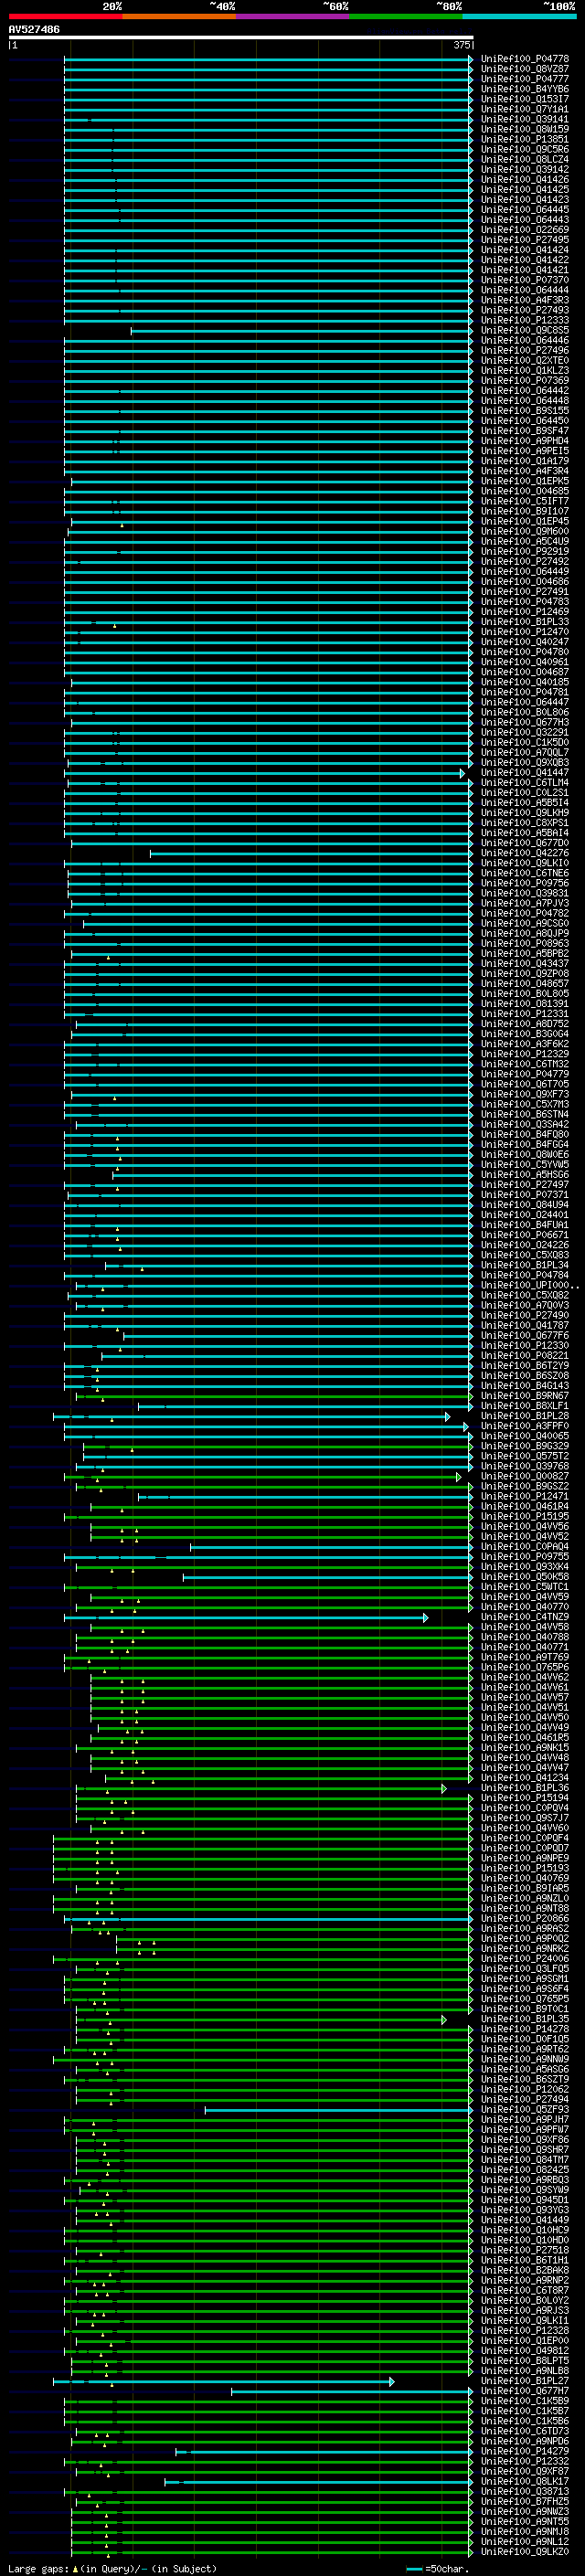Click the white AV527486 query bar
Screen dimensions: 585x2576
coord(241,38)
